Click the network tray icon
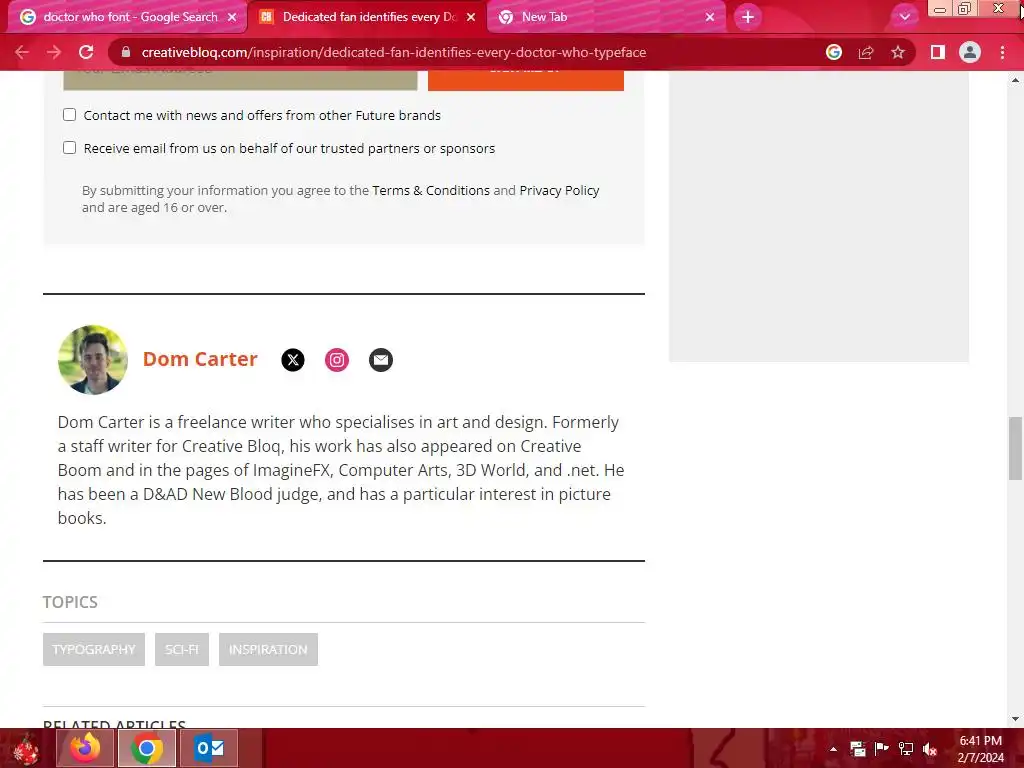This screenshot has height=768, width=1024. click(906, 749)
